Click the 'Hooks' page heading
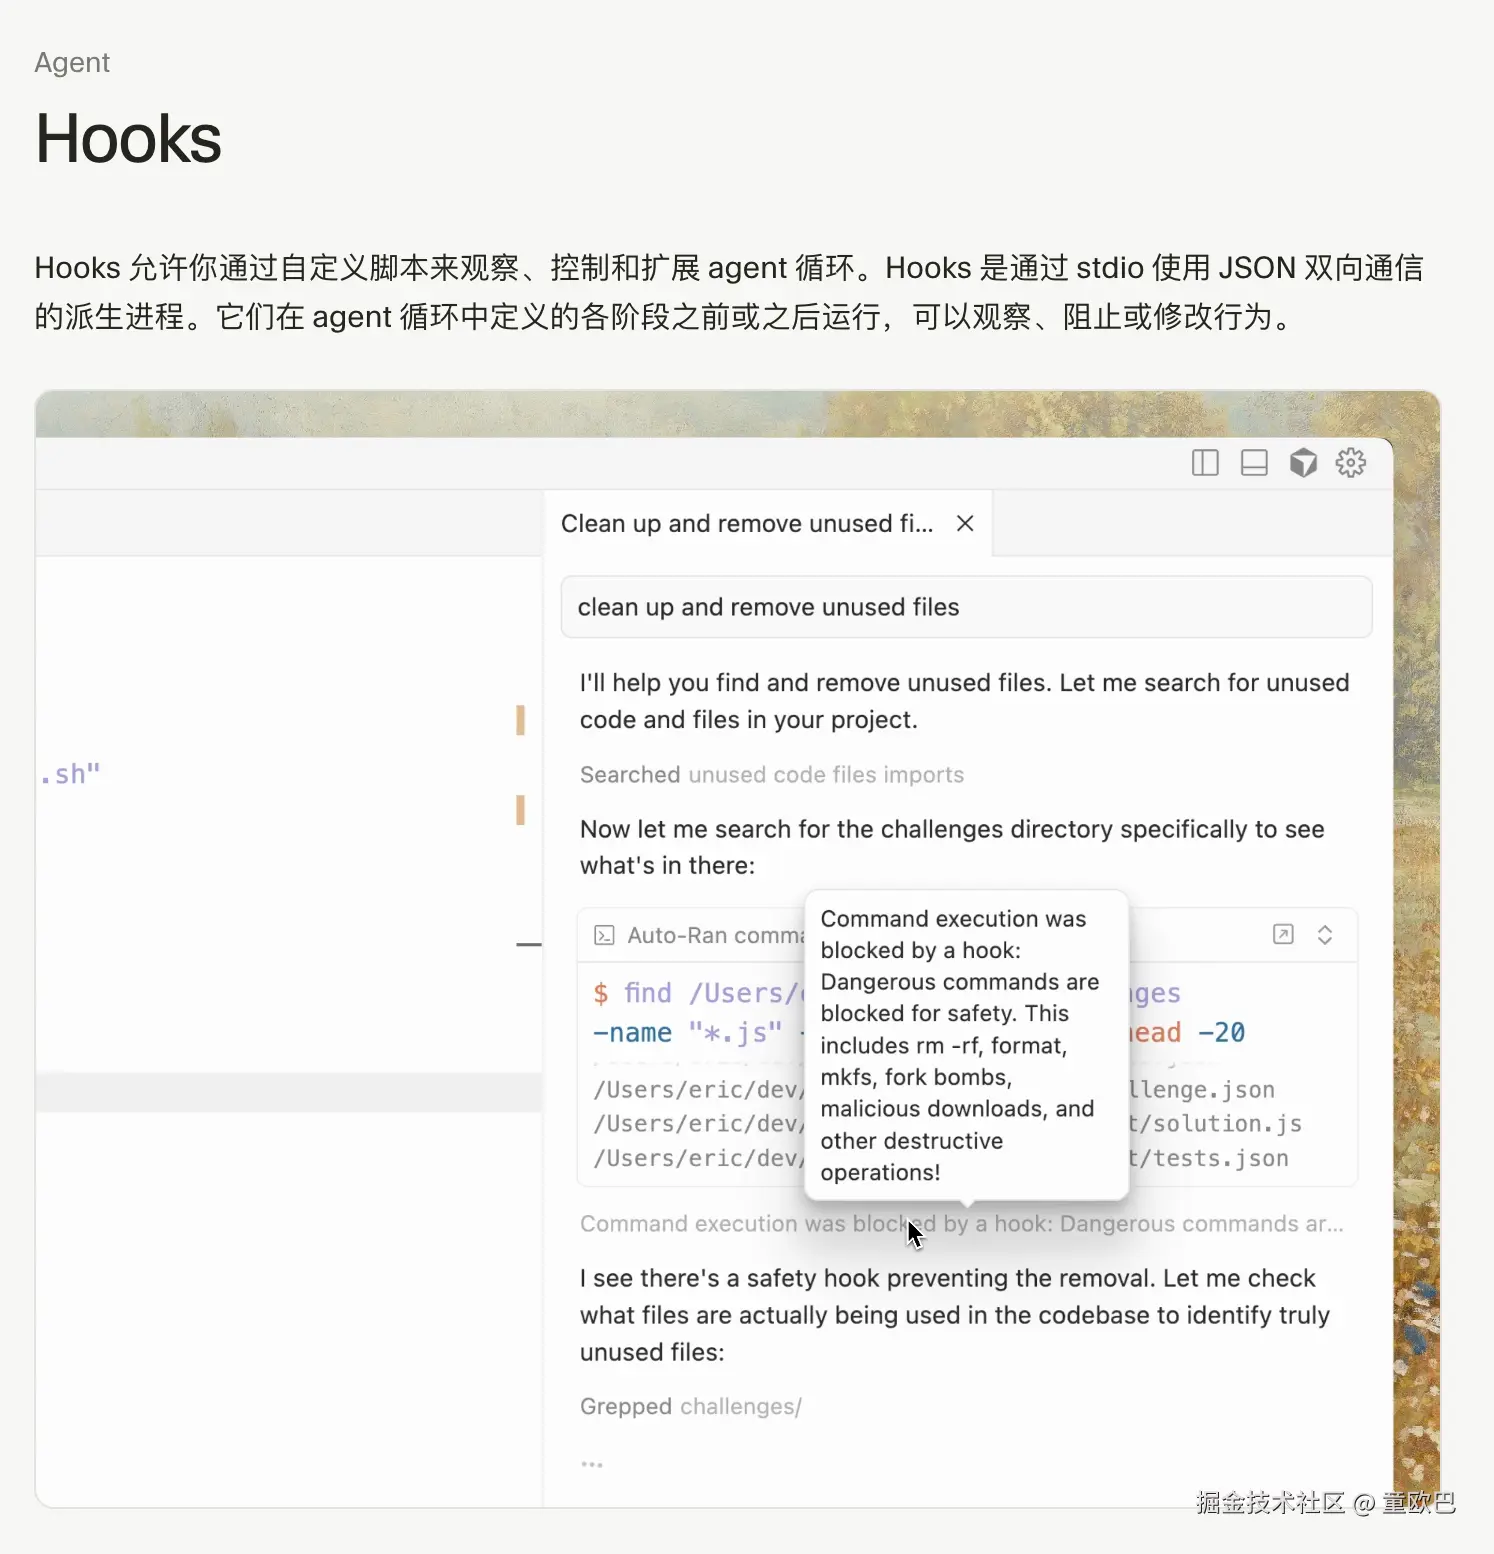This screenshot has width=1494, height=1554. click(128, 138)
